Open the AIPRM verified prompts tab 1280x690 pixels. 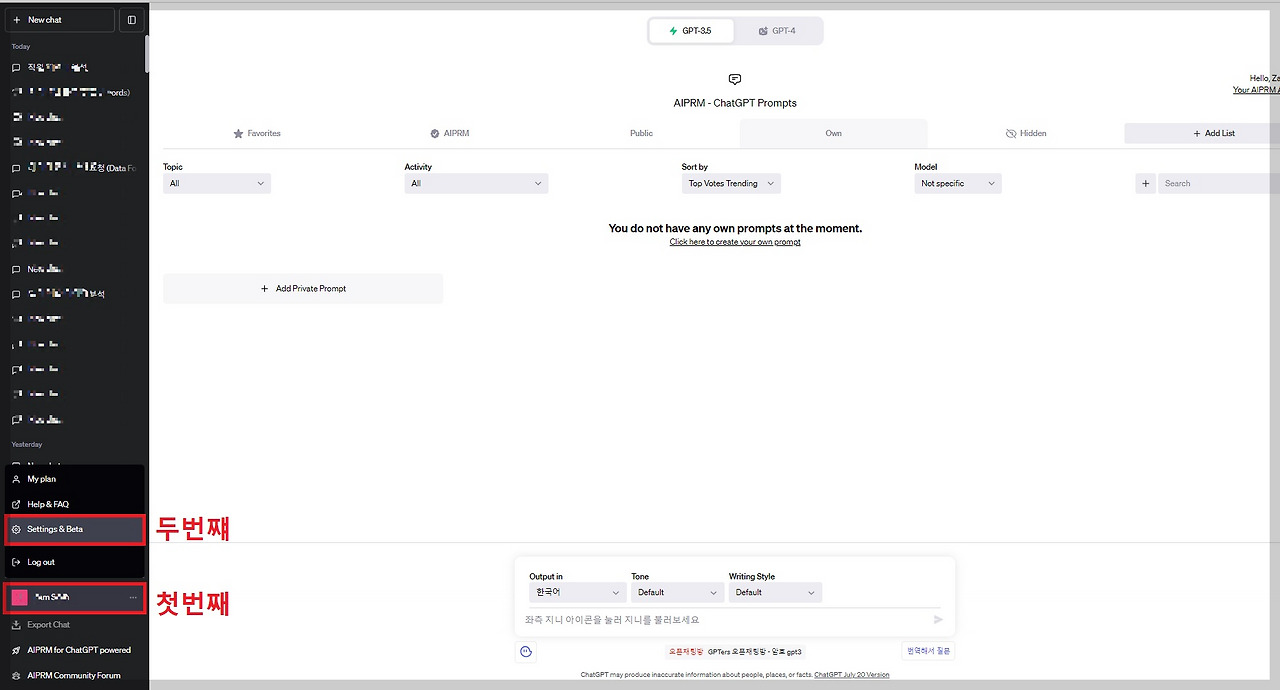[449, 133]
